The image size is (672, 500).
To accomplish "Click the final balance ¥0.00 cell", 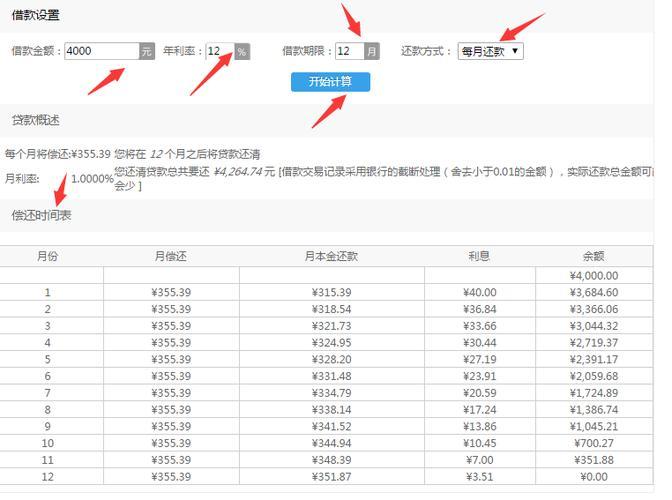I will [x=594, y=476].
